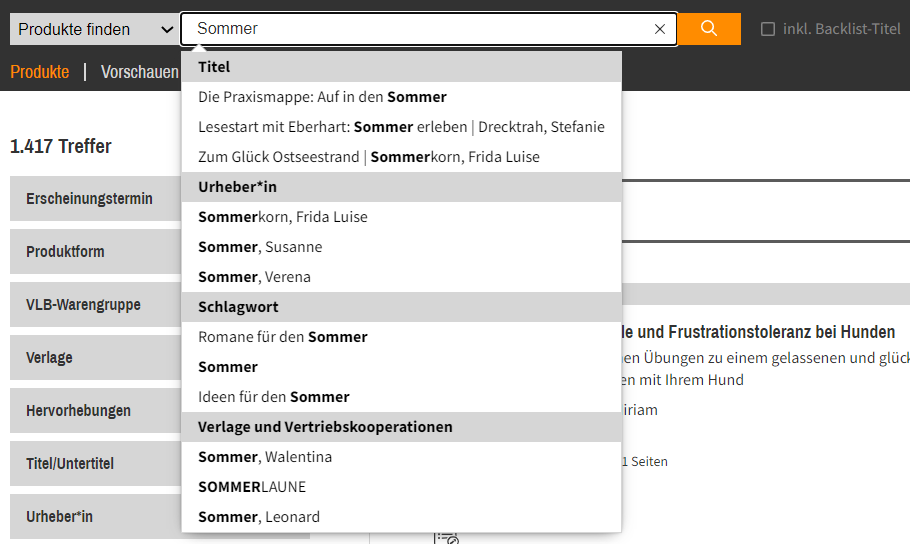Open the Produkte finden dropdown

click(95, 29)
